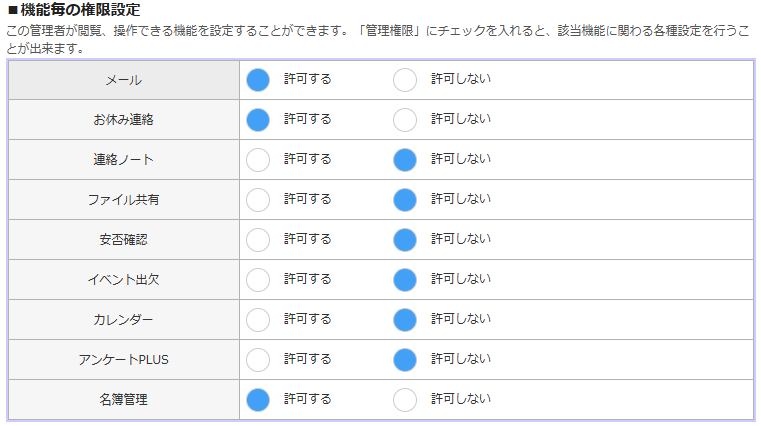
Task: Select 許可する for メール
Action: point(258,80)
